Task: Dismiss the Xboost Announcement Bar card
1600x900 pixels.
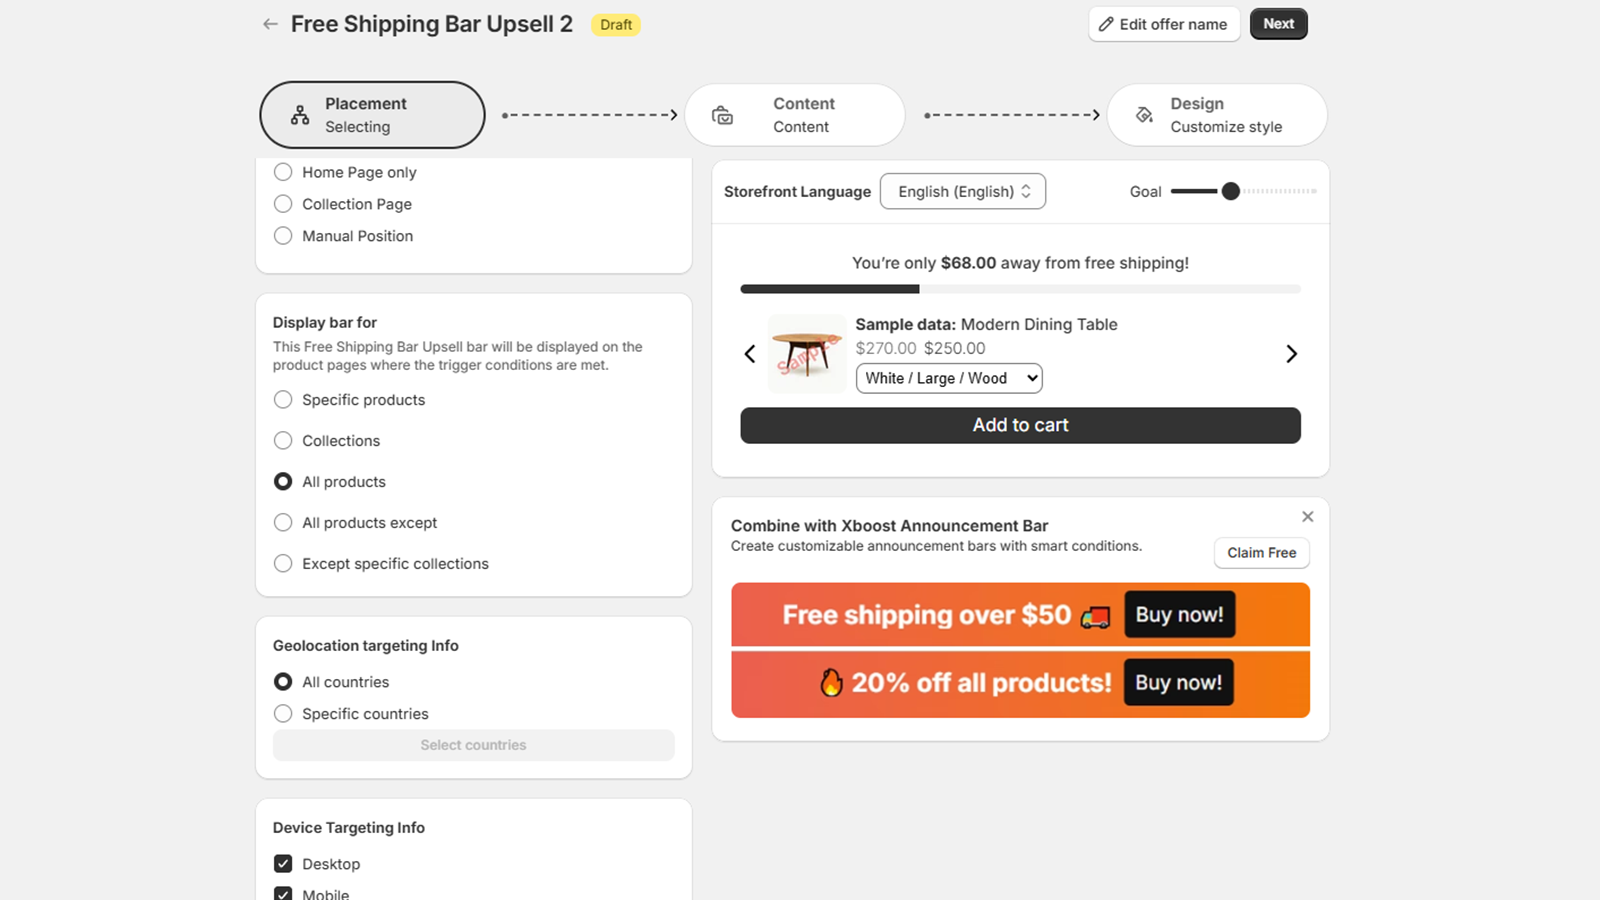Action: tap(1307, 517)
